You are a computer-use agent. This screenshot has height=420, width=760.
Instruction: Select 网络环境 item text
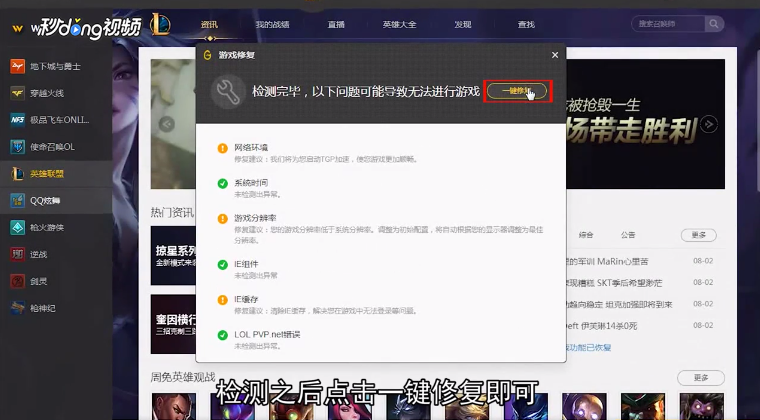point(251,147)
